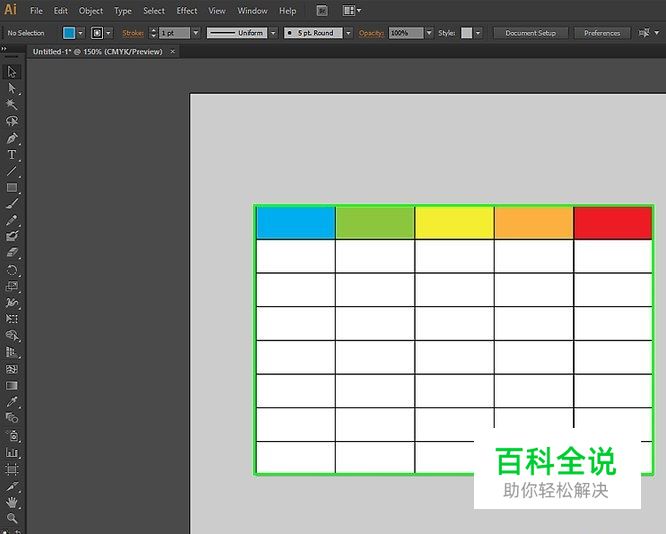
Task: Choose the Blob Brush tool
Action: [x=12, y=236]
